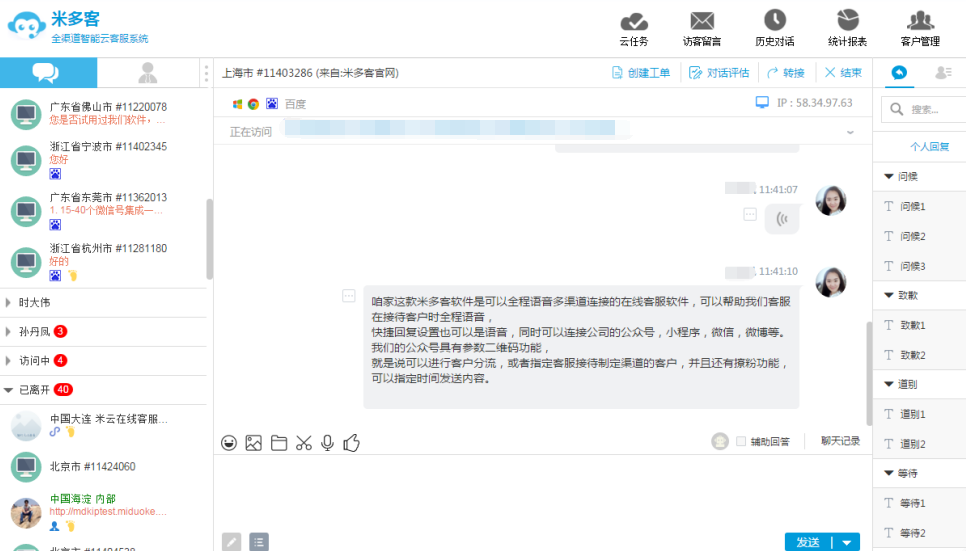The image size is (966, 551).
Task: Collapse the 已离开 visitor group
Action: 10,390
